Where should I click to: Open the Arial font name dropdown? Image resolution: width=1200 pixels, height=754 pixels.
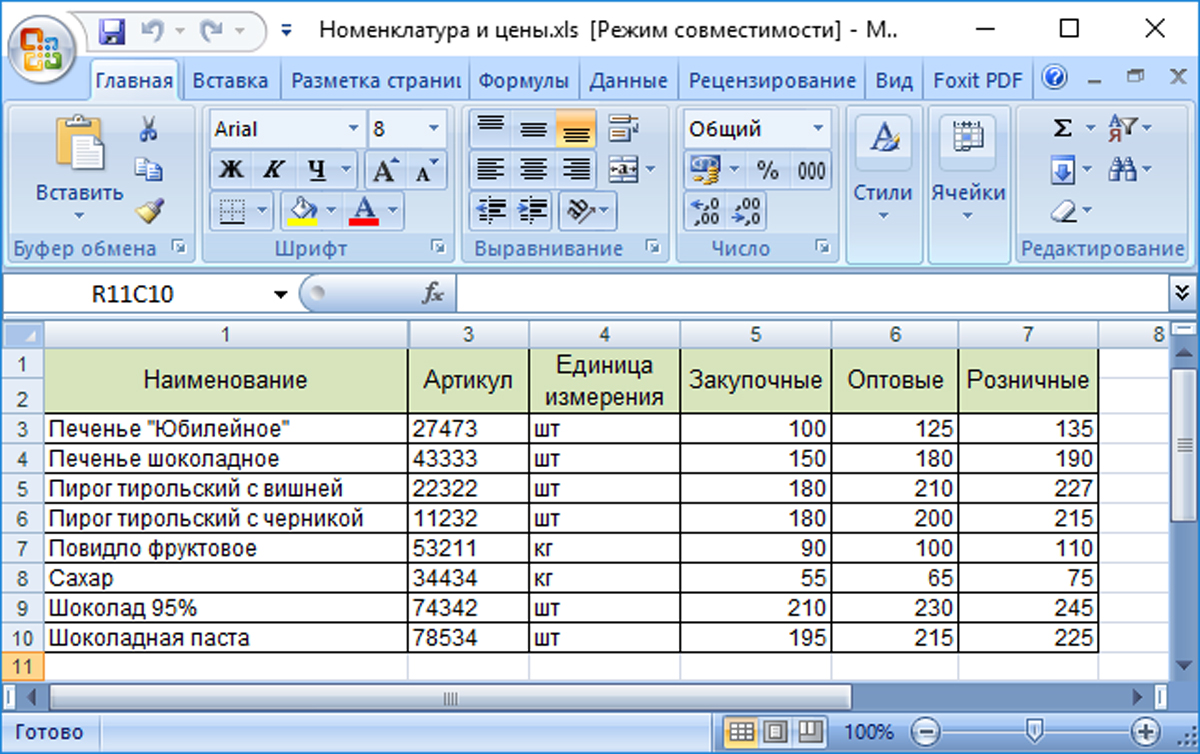point(353,129)
